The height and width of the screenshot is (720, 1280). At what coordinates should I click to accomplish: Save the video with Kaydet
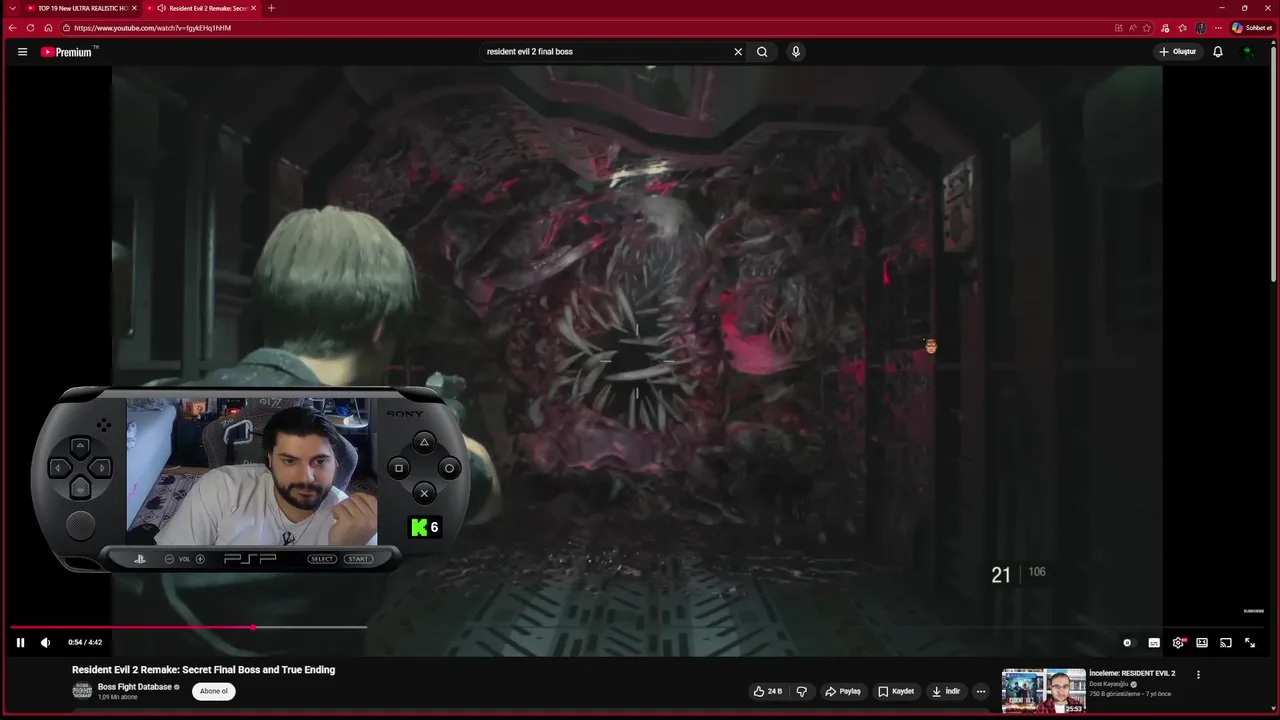pyautogui.click(x=896, y=691)
